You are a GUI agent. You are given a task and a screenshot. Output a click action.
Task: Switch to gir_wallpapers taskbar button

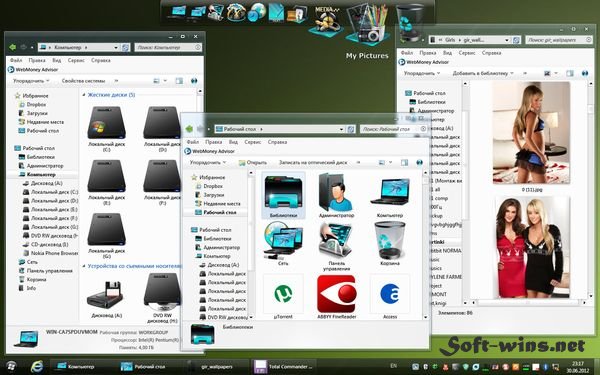pos(217,367)
